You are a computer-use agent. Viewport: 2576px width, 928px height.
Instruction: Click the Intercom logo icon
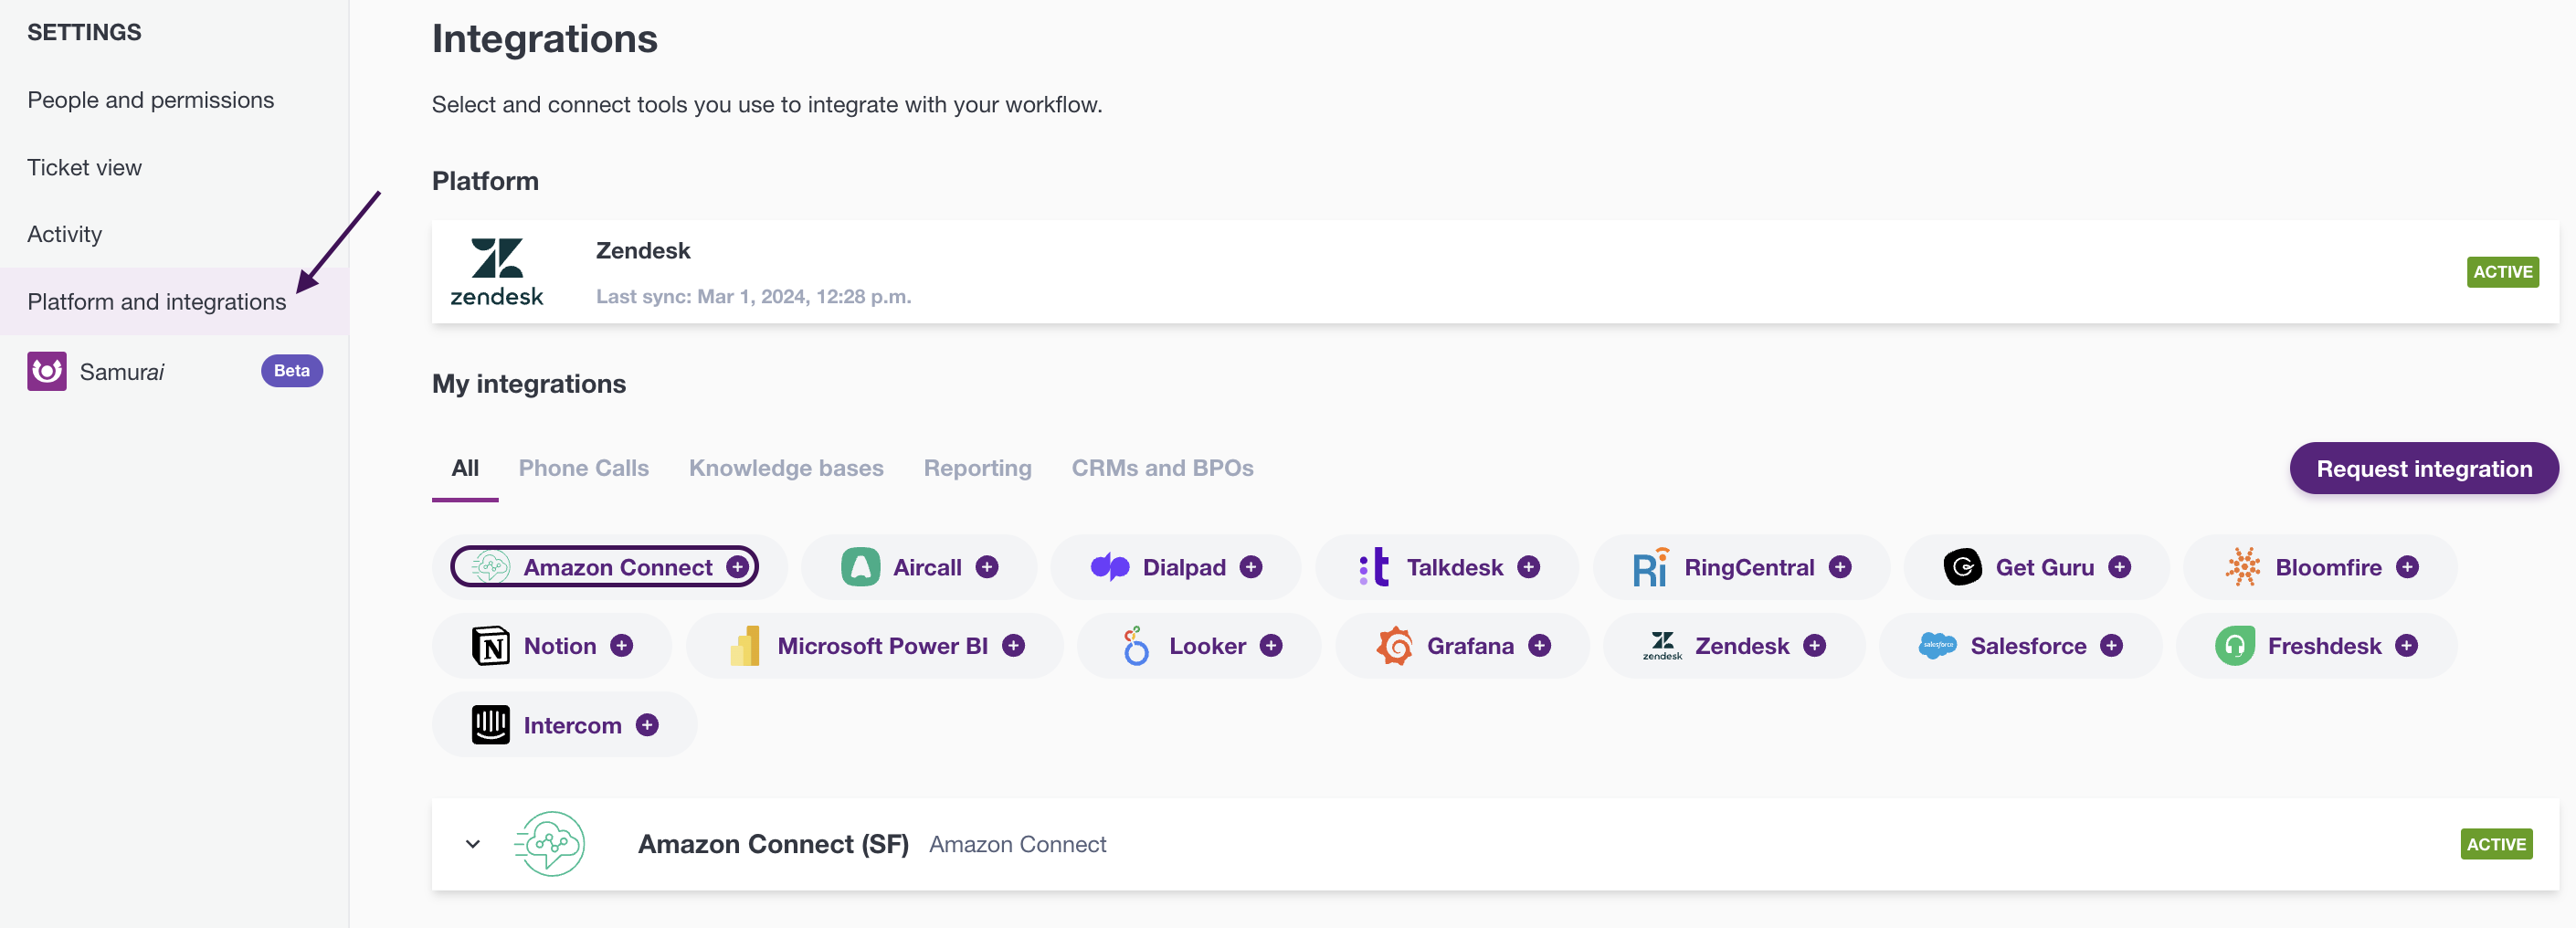pos(491,725)
